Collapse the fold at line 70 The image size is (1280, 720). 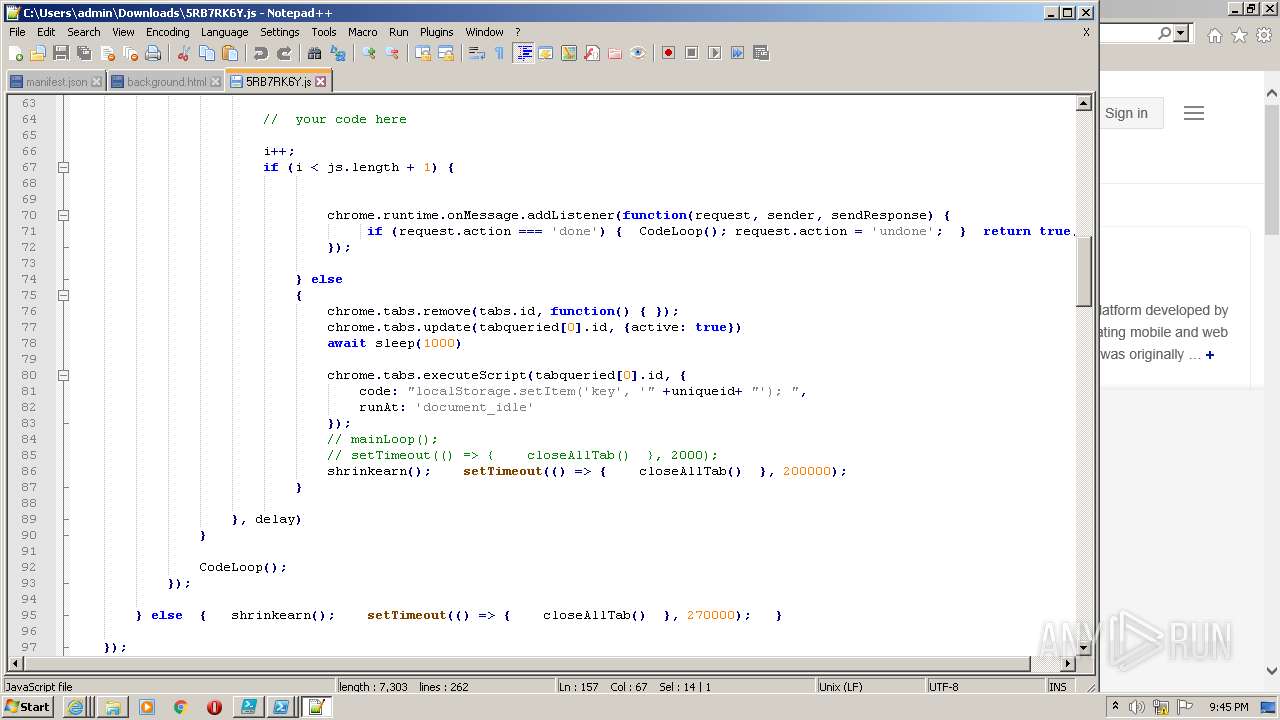(63, 215)
